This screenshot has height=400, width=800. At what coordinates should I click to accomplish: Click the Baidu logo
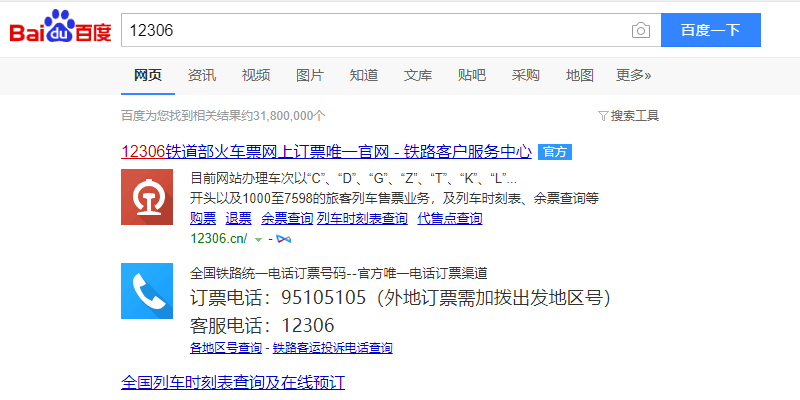(x=60, y=27)
